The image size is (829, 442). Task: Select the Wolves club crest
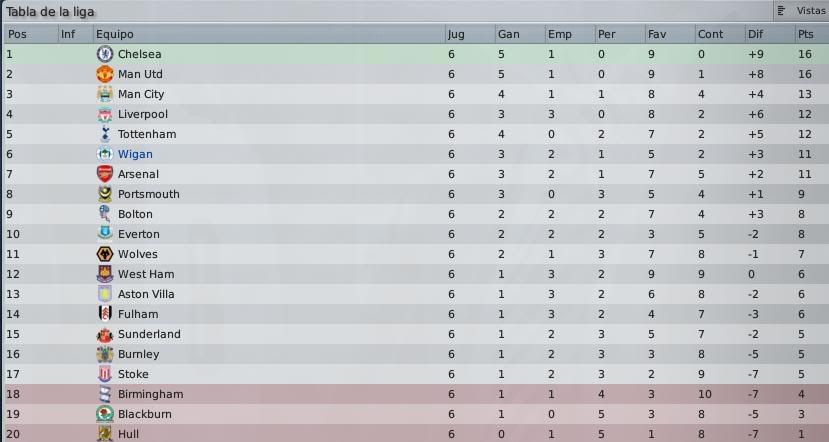(105, 254)
